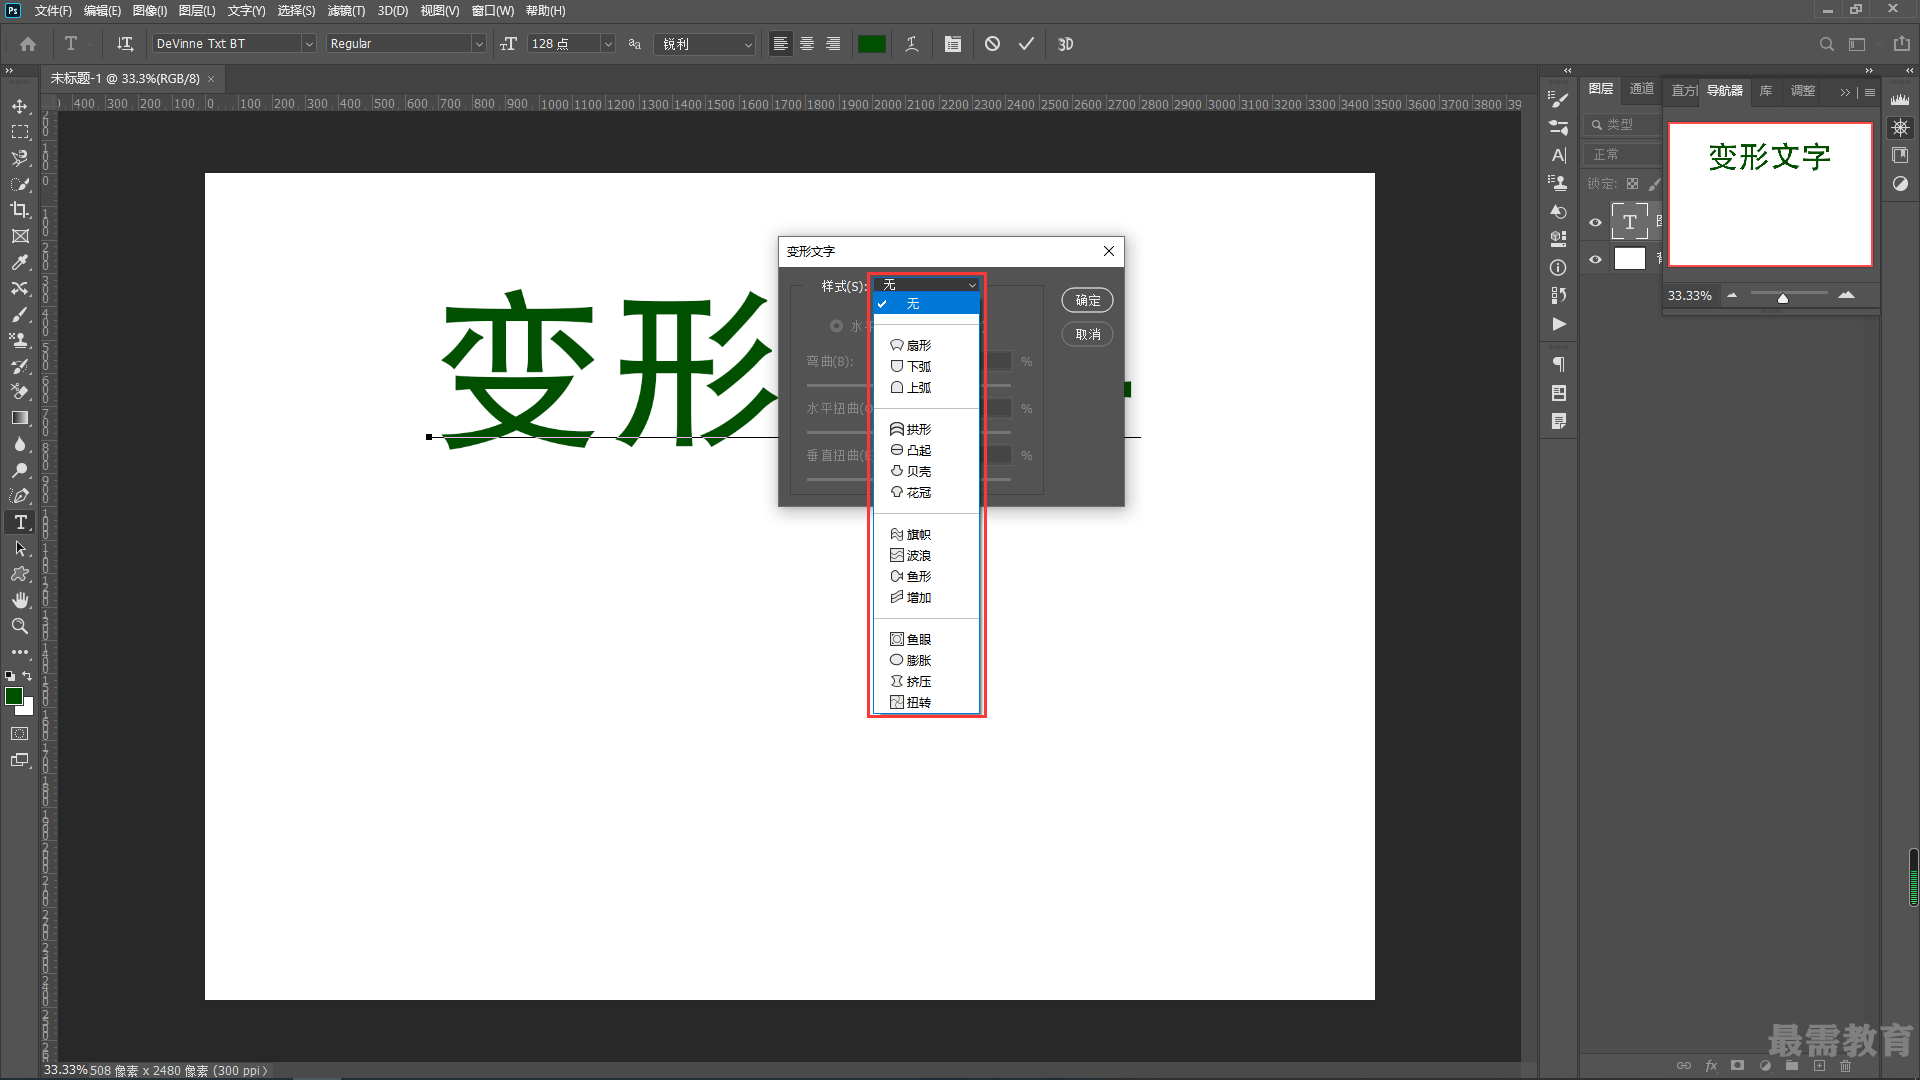Toggle text orientation icon

click(125, 44)
